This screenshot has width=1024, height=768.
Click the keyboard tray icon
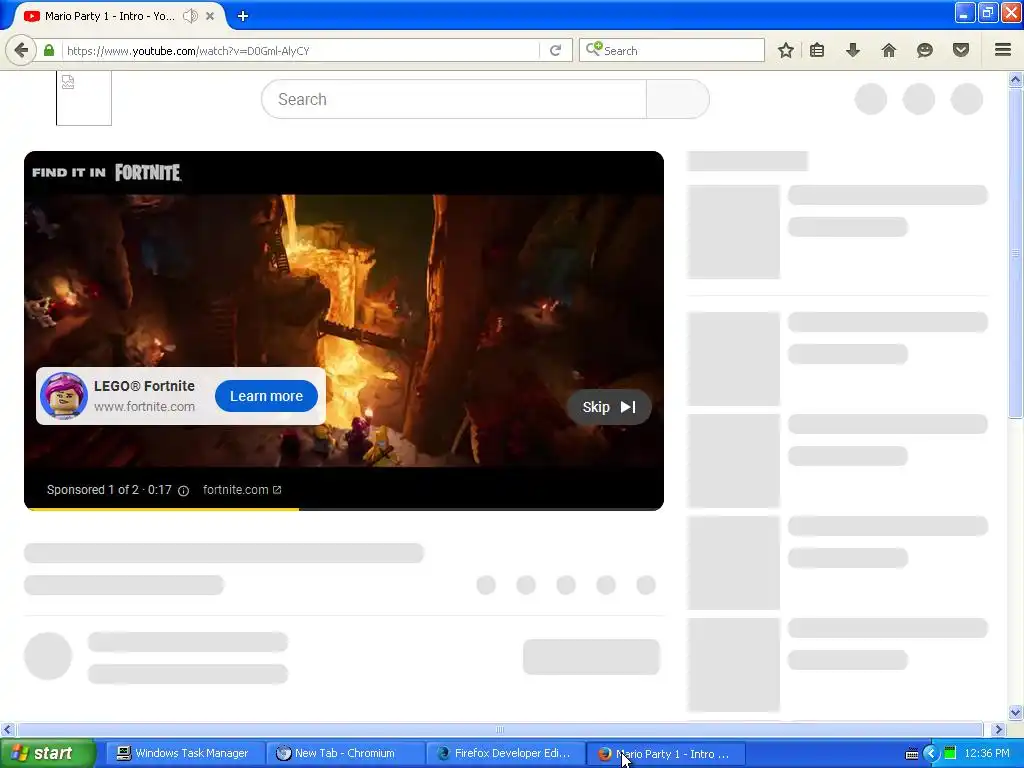coord(912,754)
